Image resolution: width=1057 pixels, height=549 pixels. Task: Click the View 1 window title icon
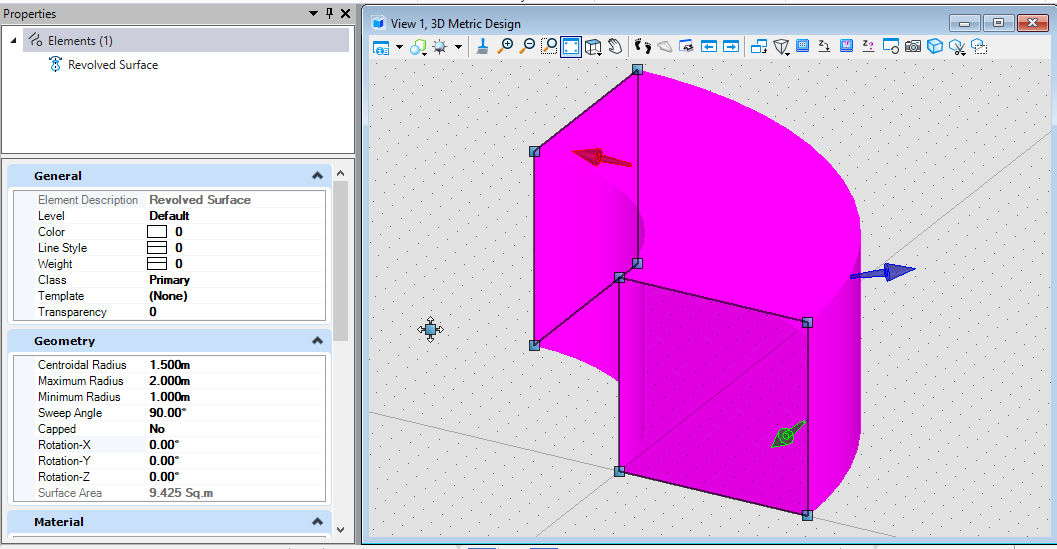(379, 24)
